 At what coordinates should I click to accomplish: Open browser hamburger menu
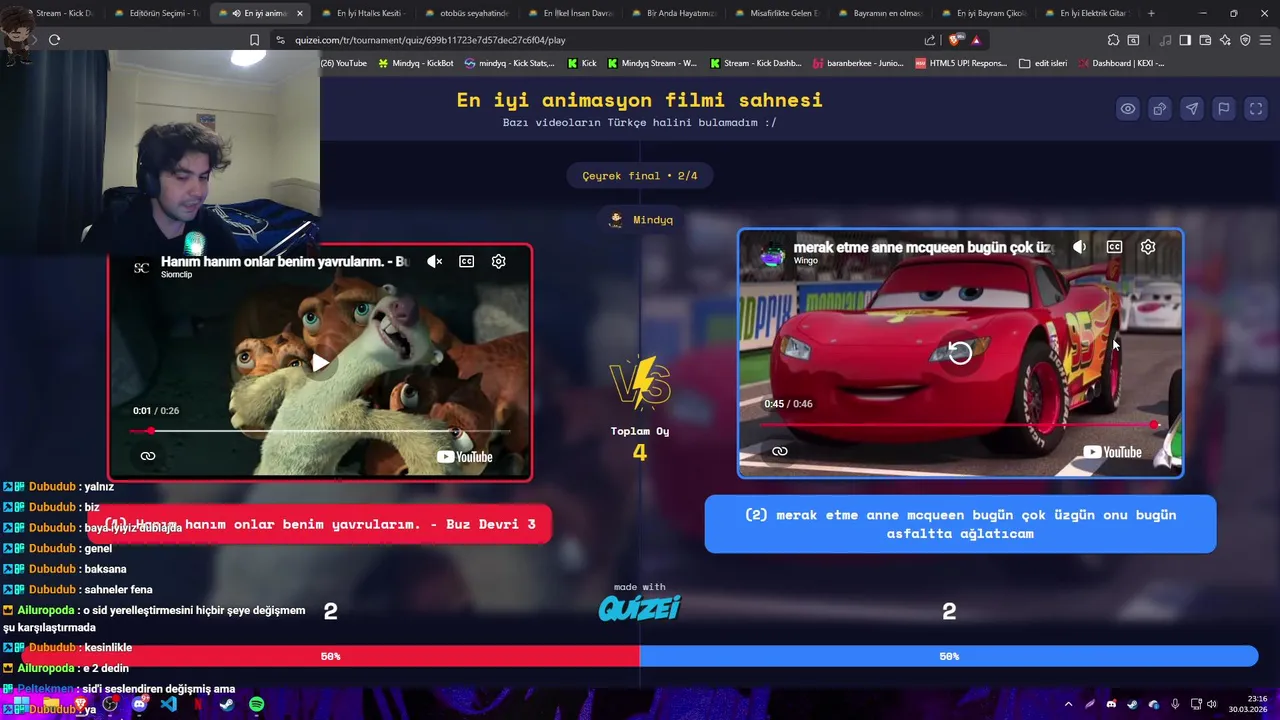tap(1265, 40)
